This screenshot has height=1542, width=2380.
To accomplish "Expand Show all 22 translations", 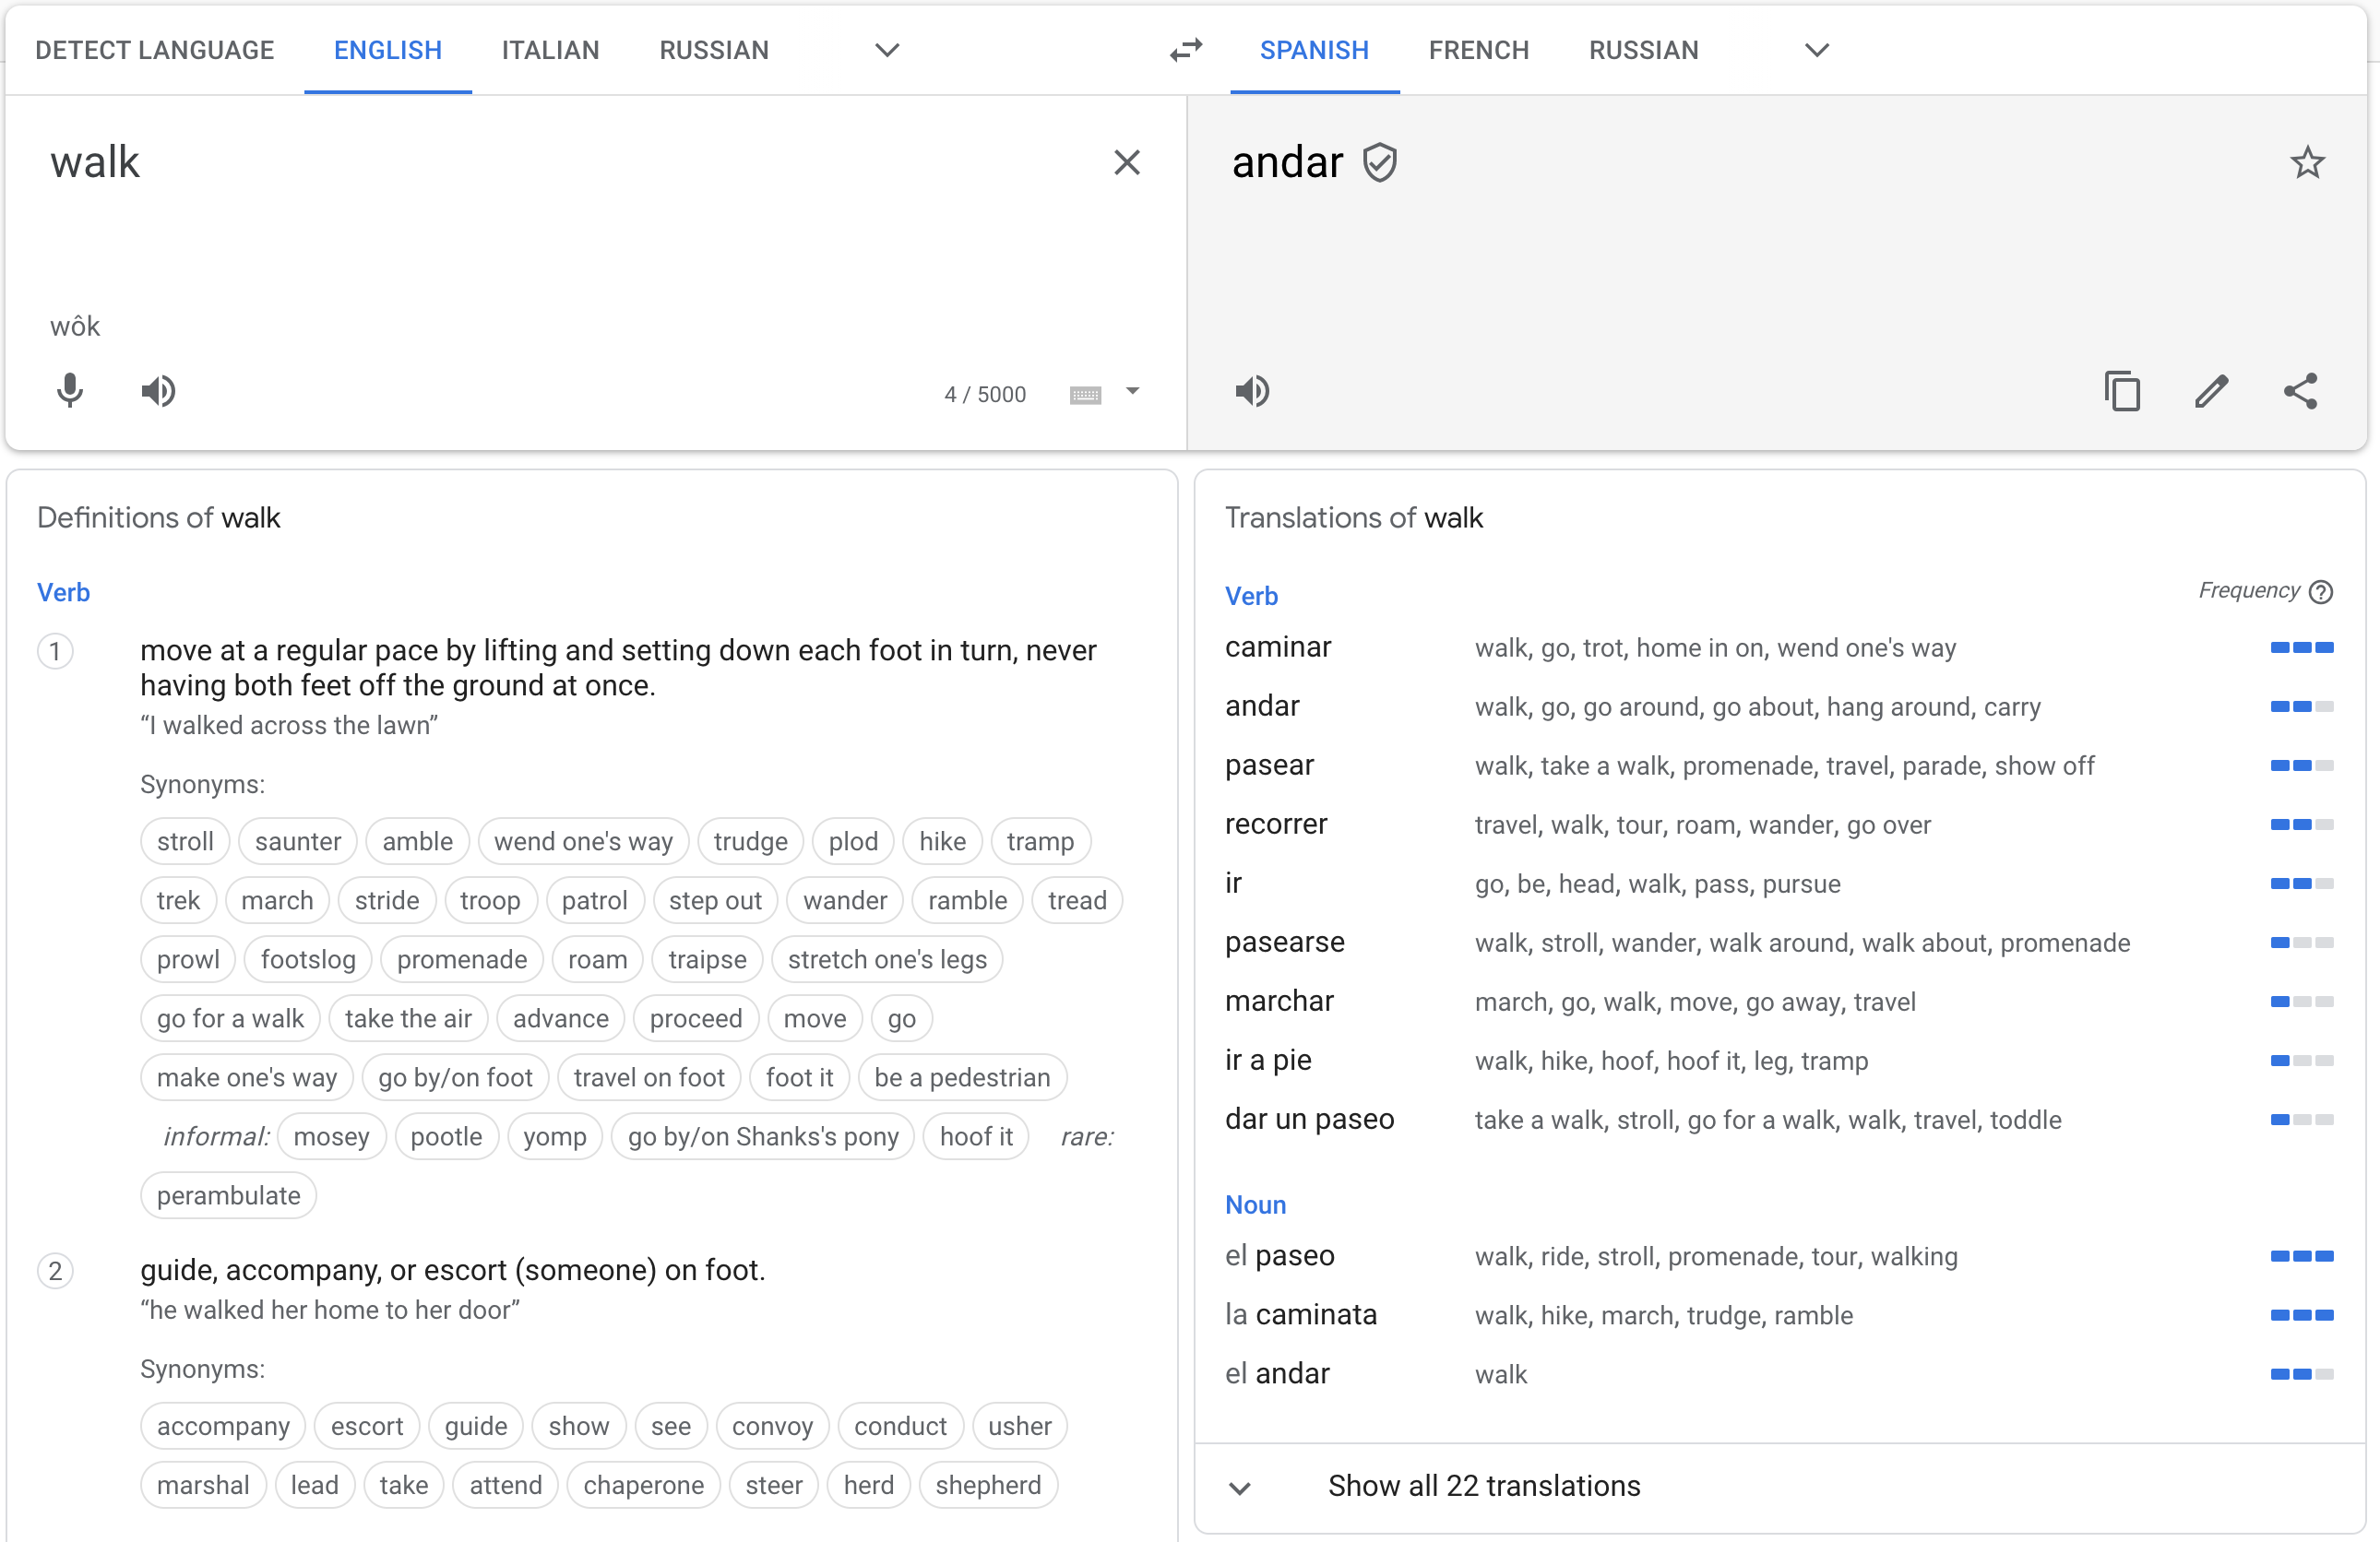I will [x=1483, y=1486].
